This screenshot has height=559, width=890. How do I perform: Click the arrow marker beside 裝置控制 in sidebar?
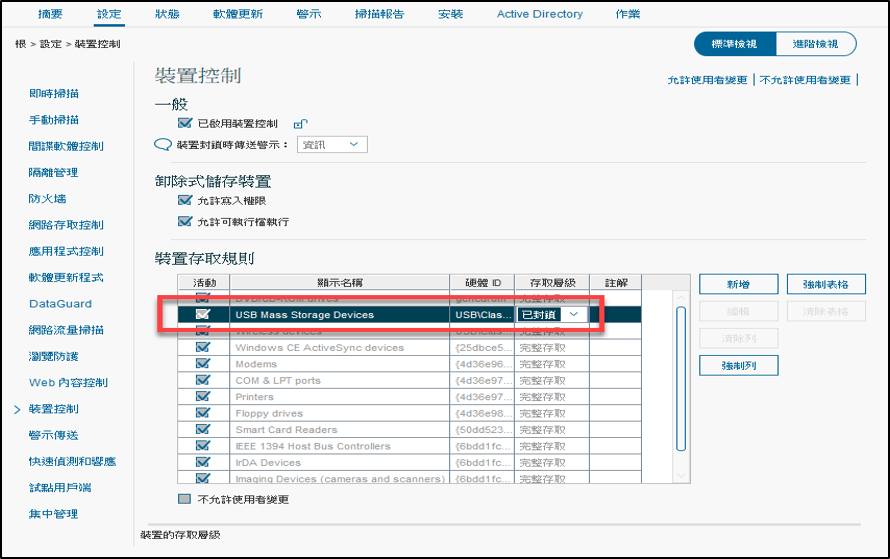pyautogui.click(x=16, y=409)
